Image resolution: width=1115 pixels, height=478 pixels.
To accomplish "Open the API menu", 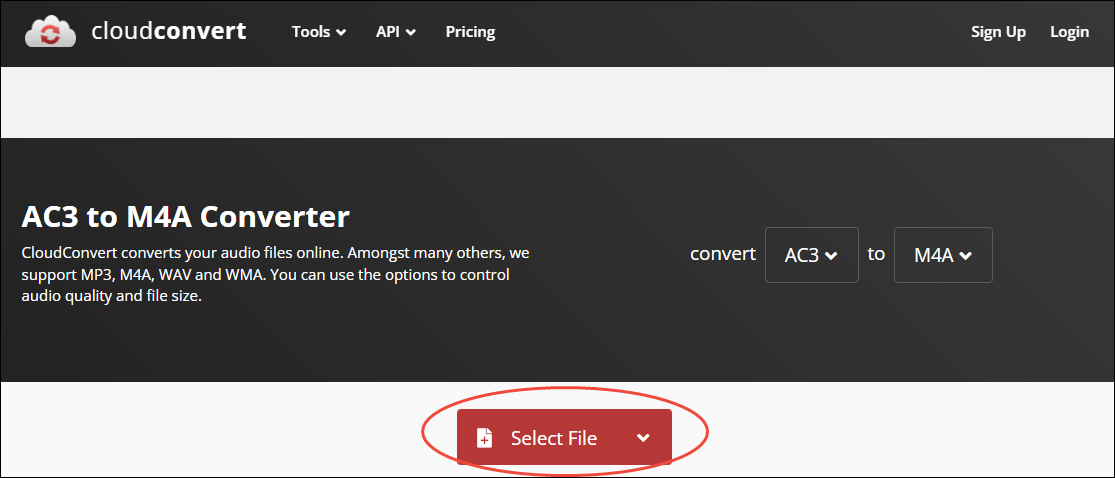I will [395, 32].
